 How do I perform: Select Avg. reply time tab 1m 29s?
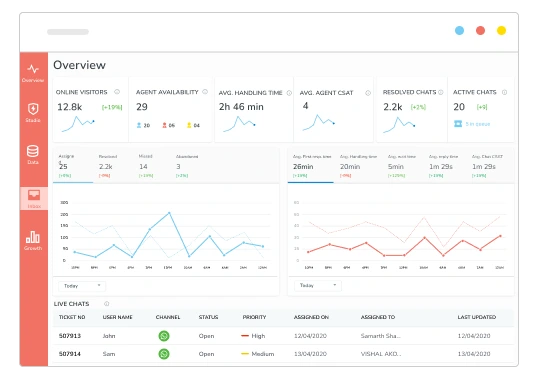pyautogui.click(x=443, y=166)
